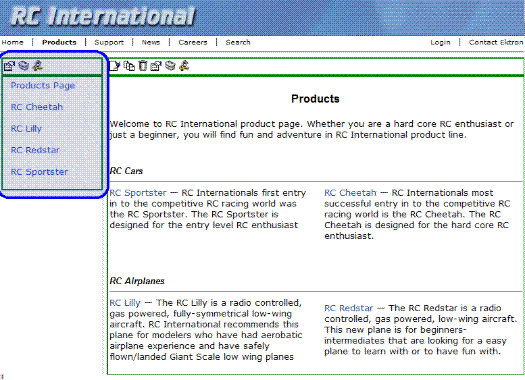Click the RC Airplanes section heading
The image size is (525, 380).
137,281
